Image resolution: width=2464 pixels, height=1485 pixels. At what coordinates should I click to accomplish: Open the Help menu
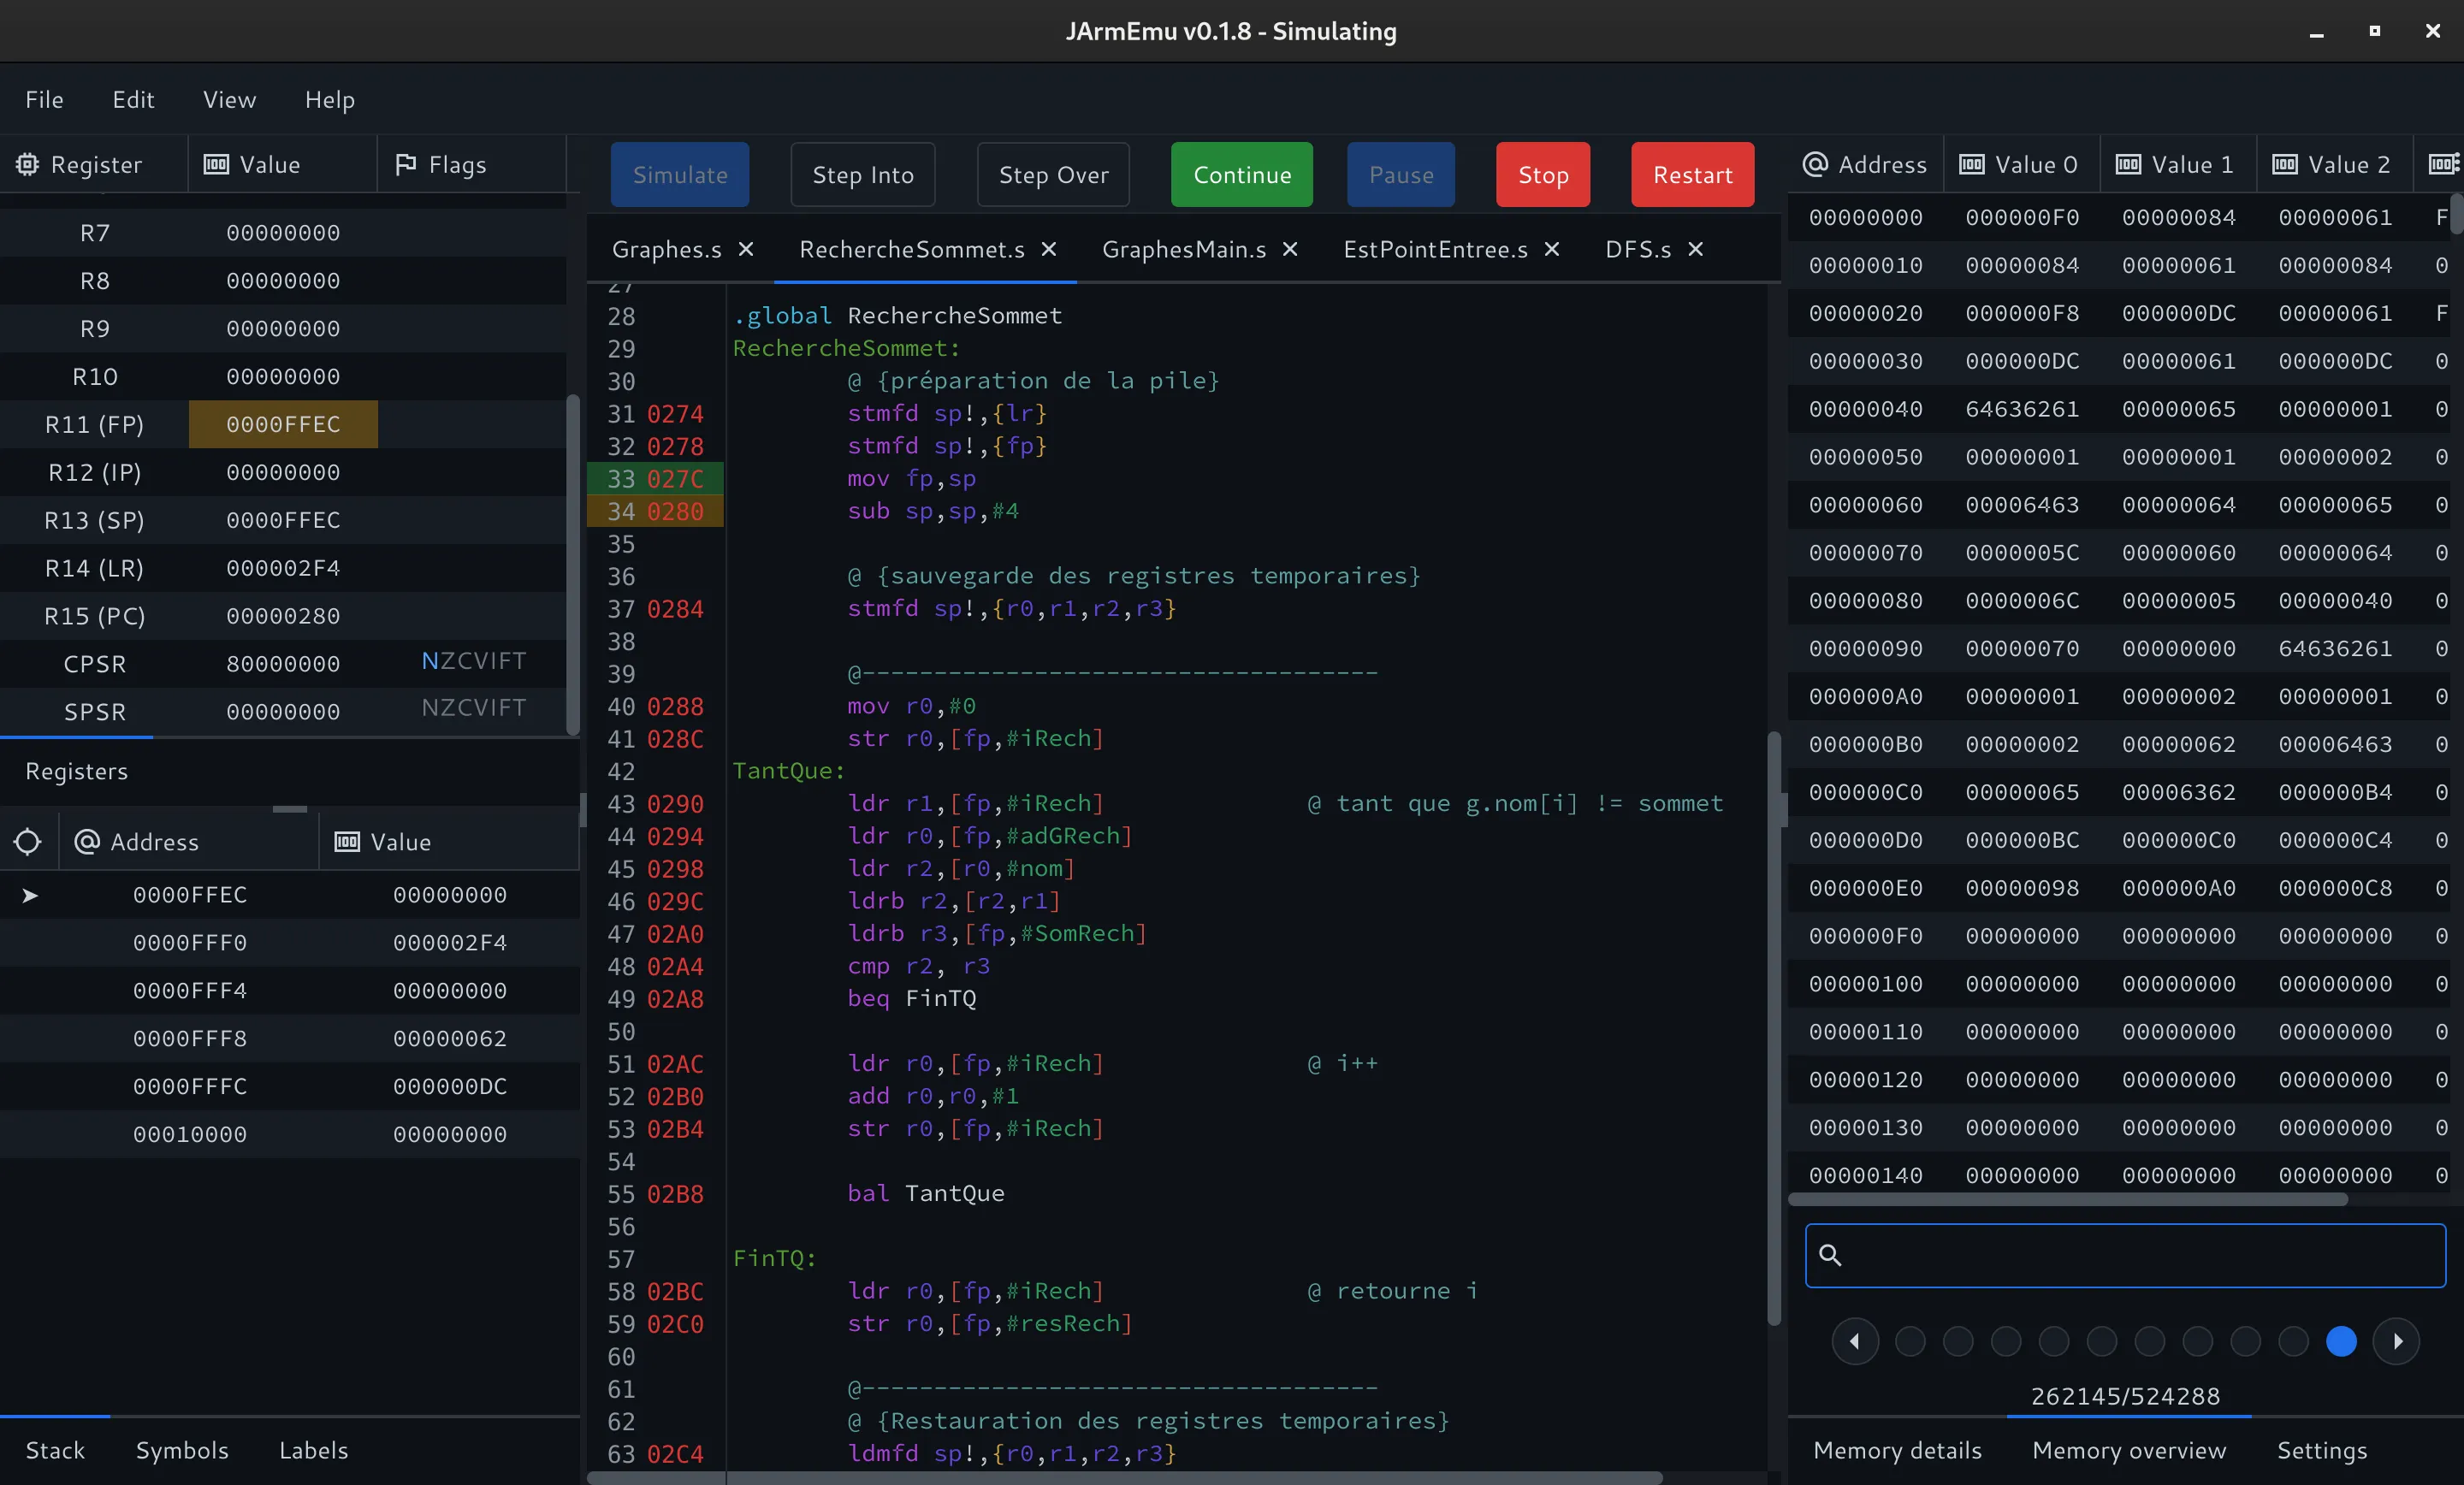(x=330, y=100)
